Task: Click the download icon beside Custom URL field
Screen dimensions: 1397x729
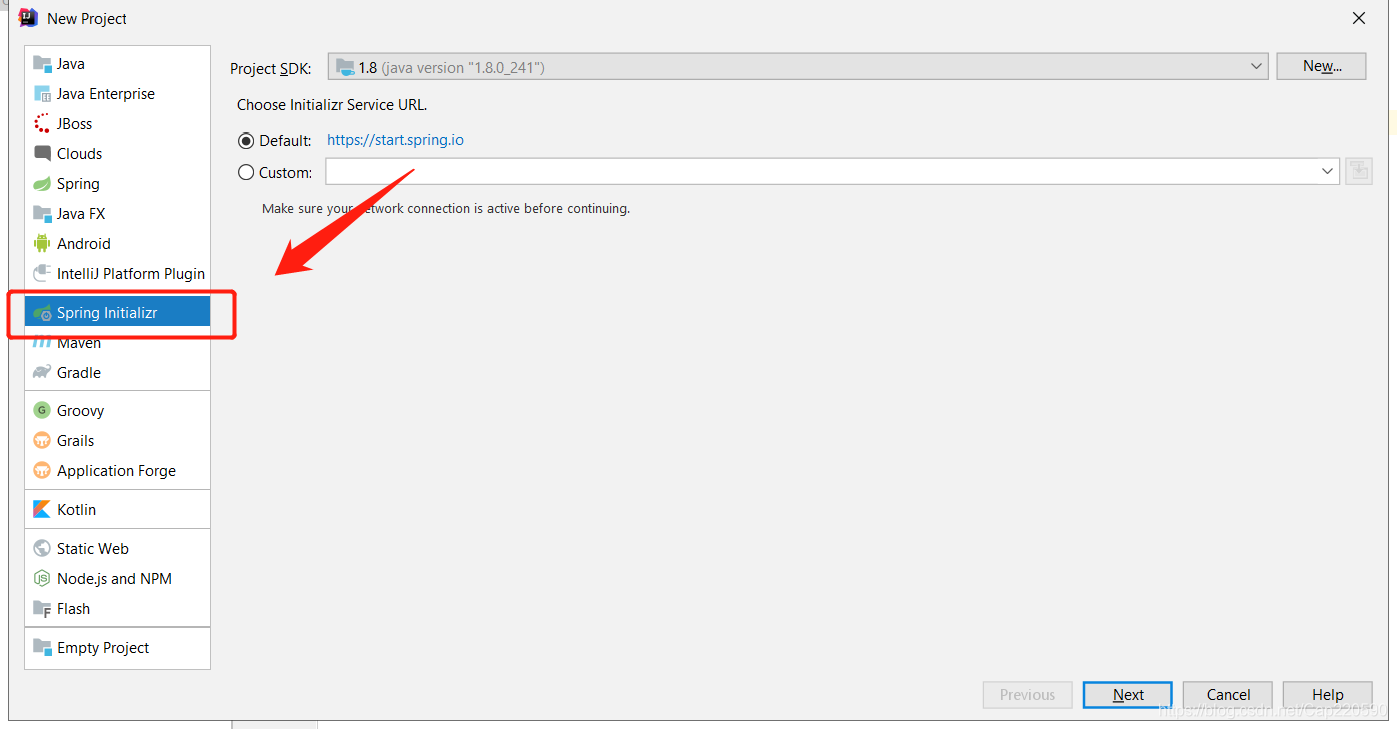Action: coord(1358,171)
